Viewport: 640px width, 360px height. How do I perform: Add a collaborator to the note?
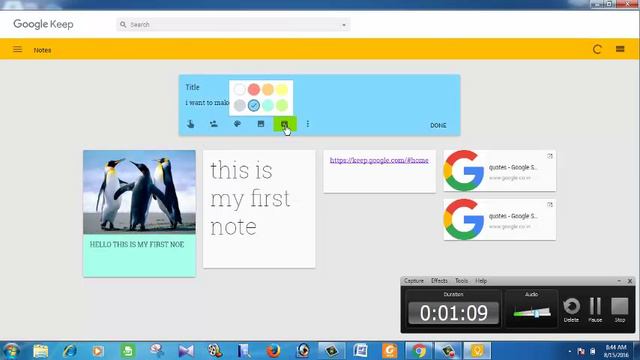tap(213, 124)
